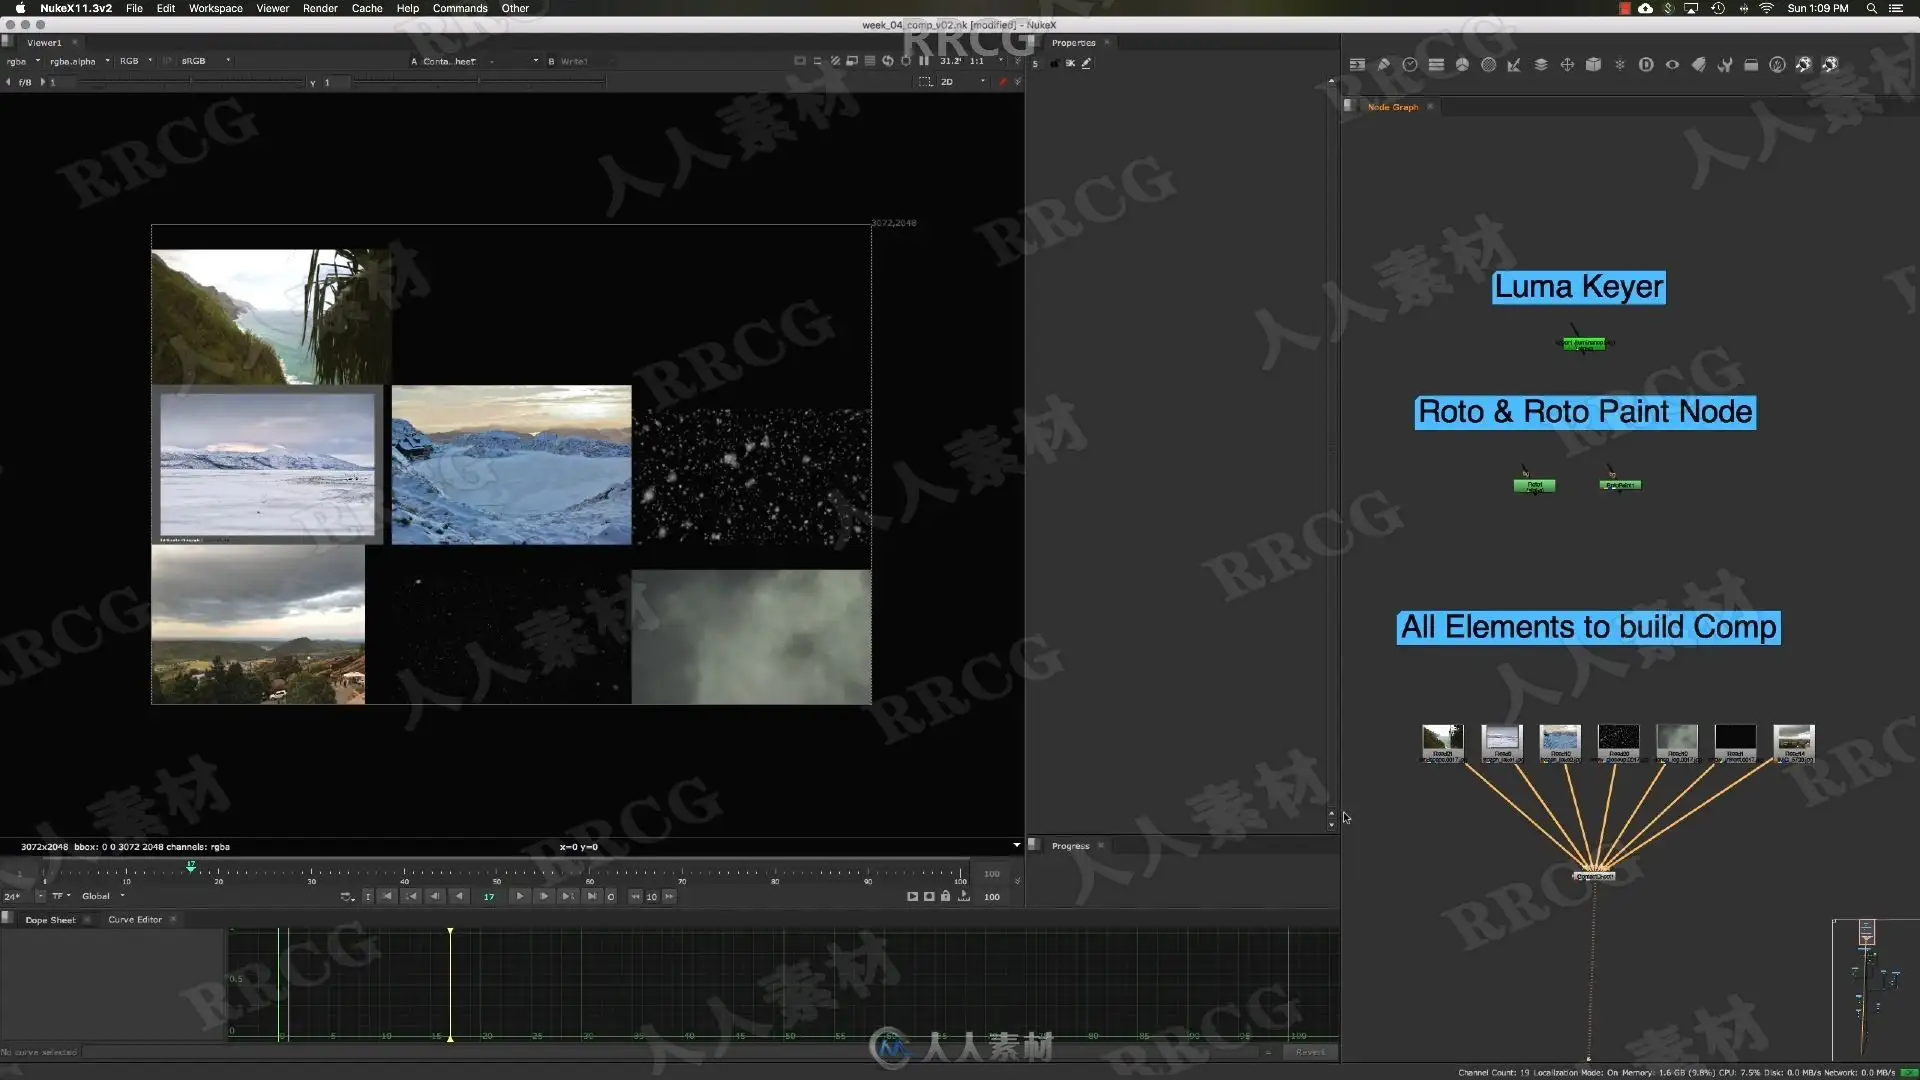This screenshot has width=1920, height=1080.
Task: Select the snow particles Read node thumbnail
Action: [1618, 741]
